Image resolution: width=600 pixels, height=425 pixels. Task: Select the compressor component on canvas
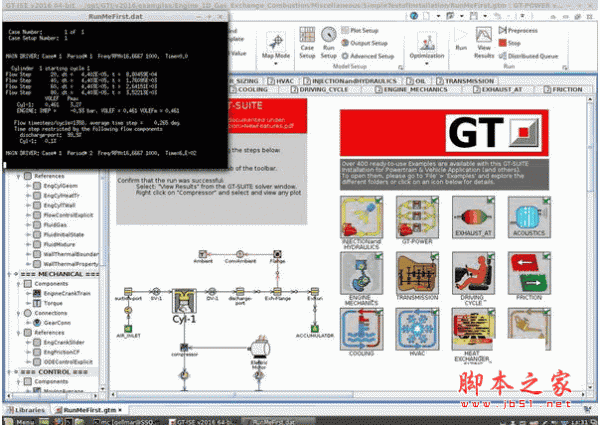tap(184, 348)
